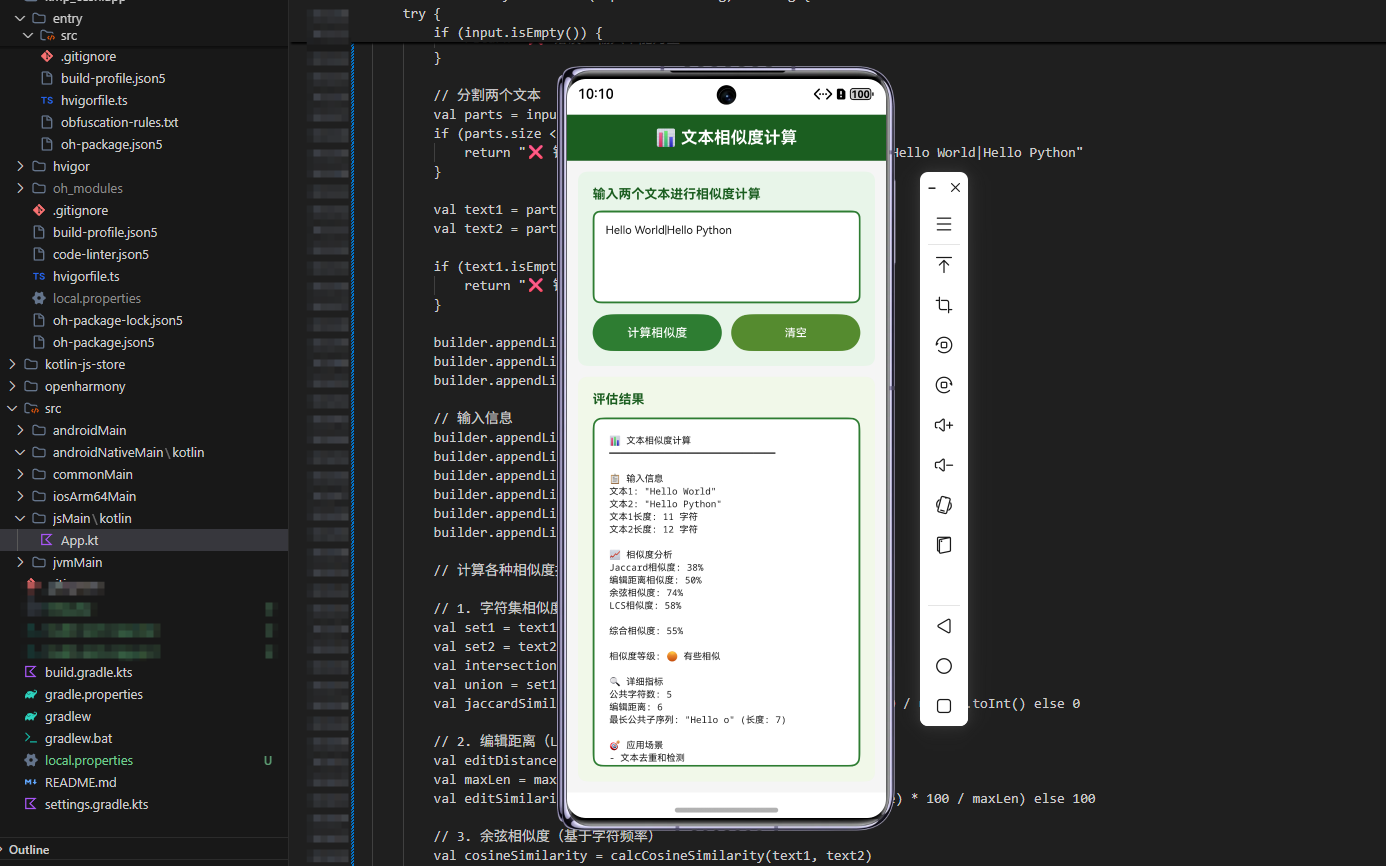This screenshot has width=1386, height=866.
Task: Open obfuscation-rules.txt
Action: pos(119,122)
